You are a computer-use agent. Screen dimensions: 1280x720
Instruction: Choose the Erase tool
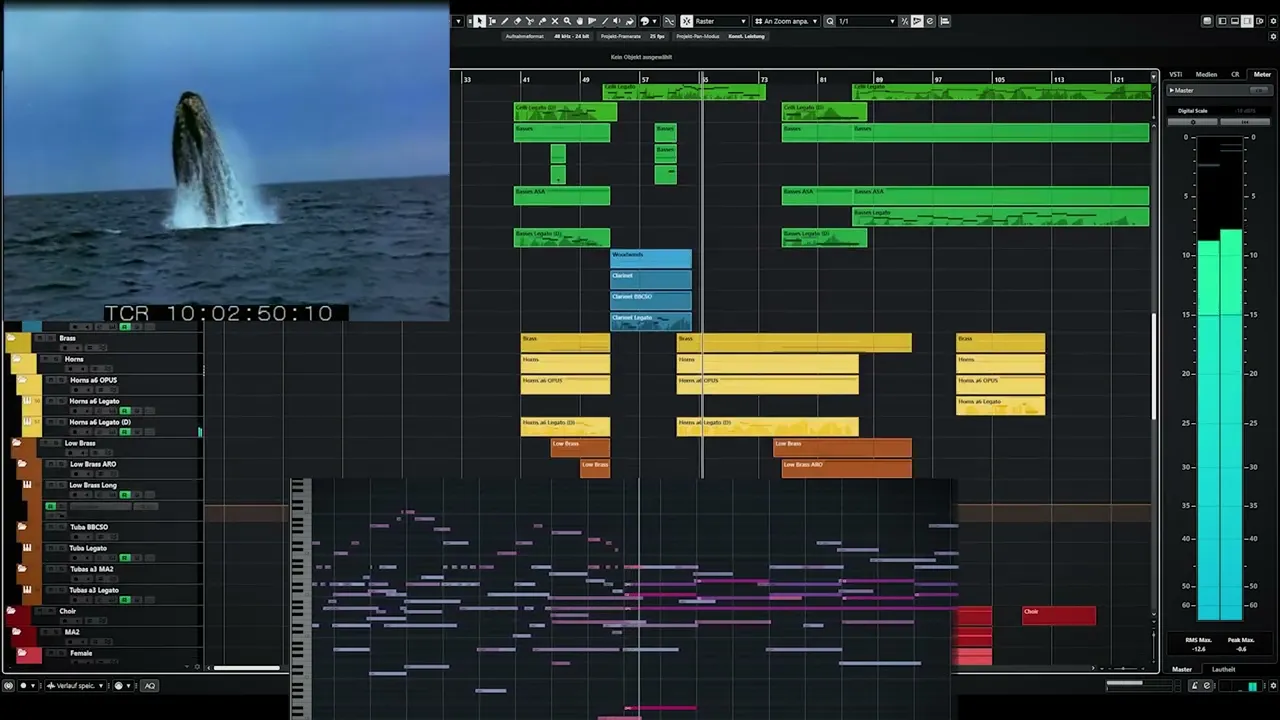[517, 21]
